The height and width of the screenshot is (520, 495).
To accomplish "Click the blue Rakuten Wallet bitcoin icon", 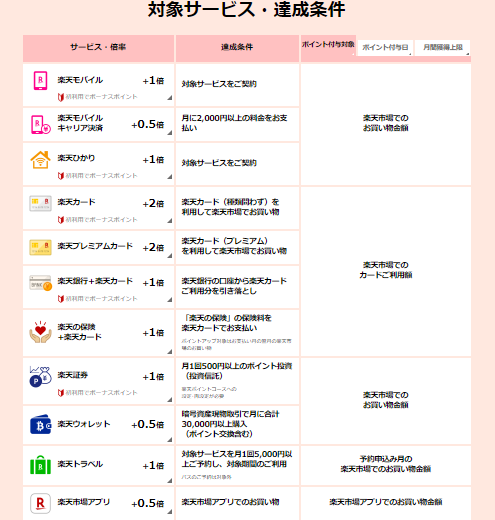I will (x=40, y=424).
